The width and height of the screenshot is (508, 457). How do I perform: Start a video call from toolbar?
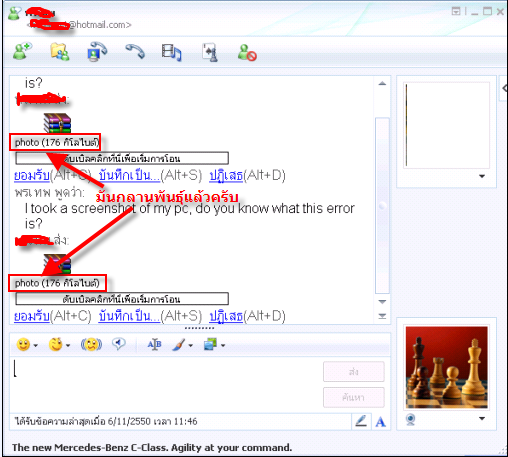[x=97, y=52]
